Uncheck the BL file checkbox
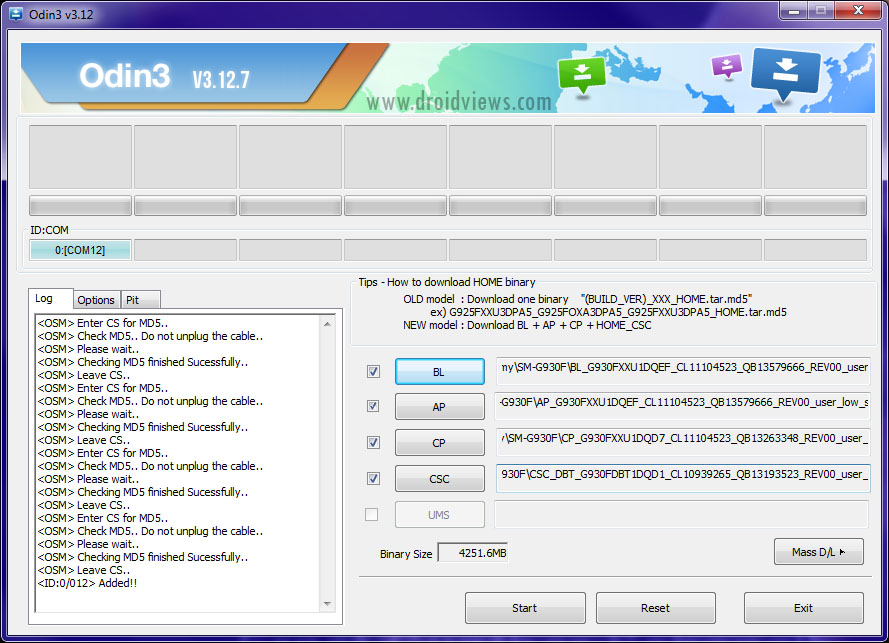Viewport: 889px width, 643px height. [x=373, y=372]
